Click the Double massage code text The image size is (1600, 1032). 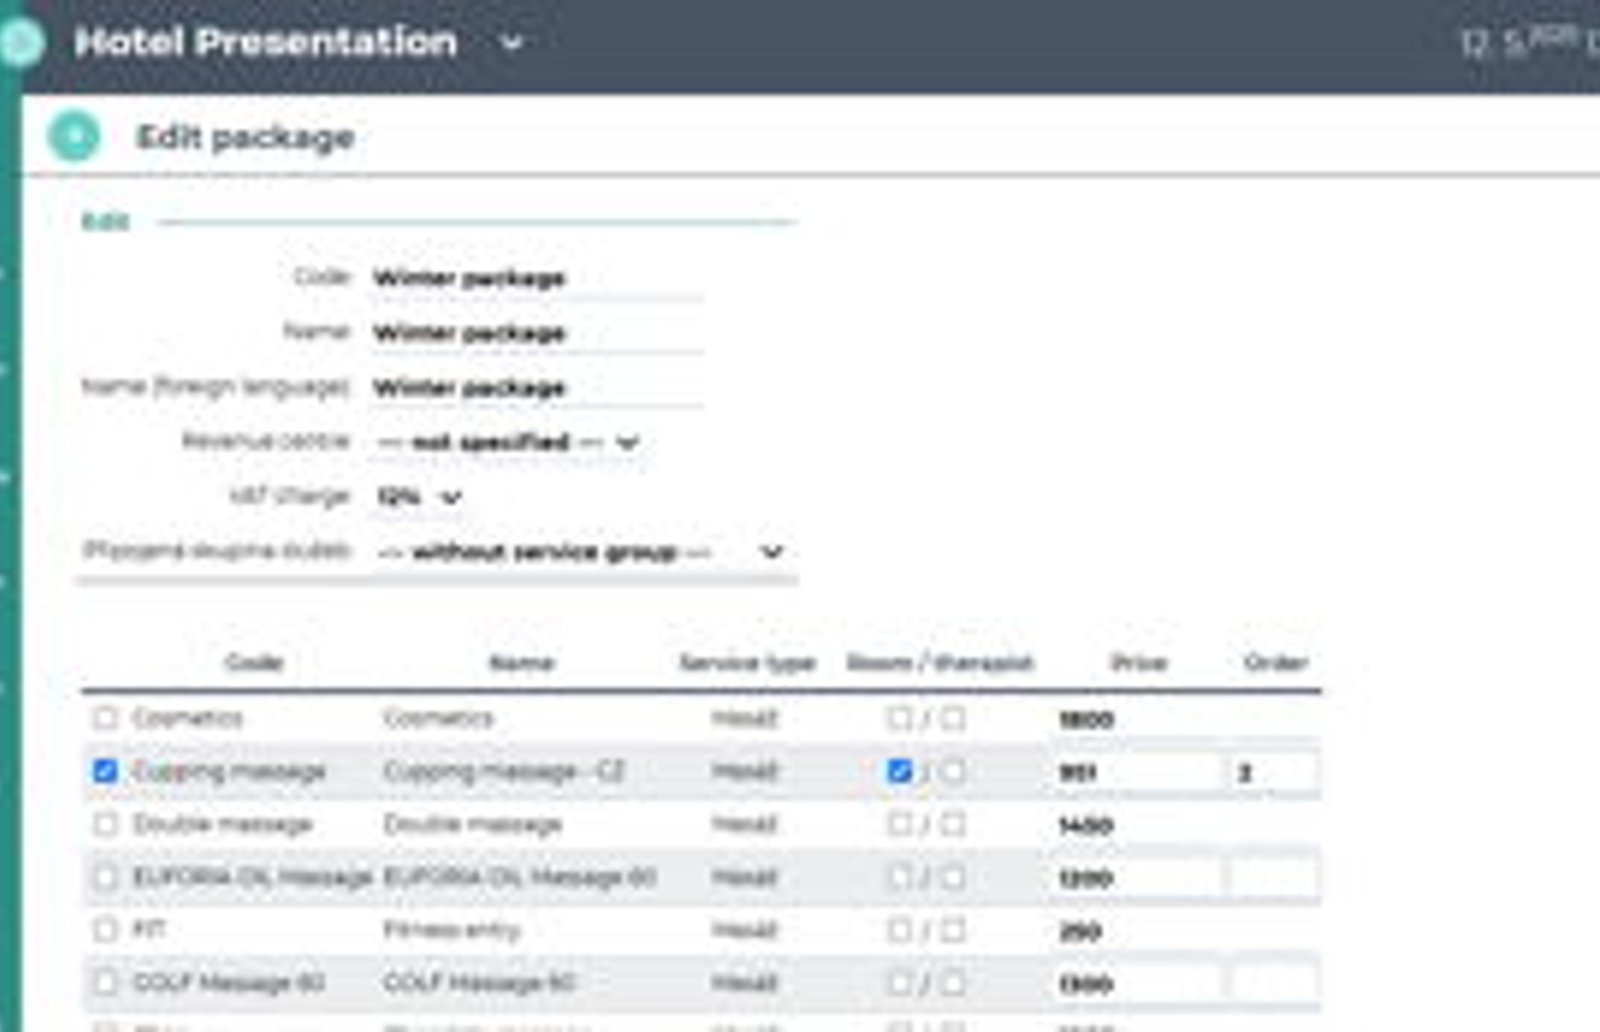tap(223, 824)
